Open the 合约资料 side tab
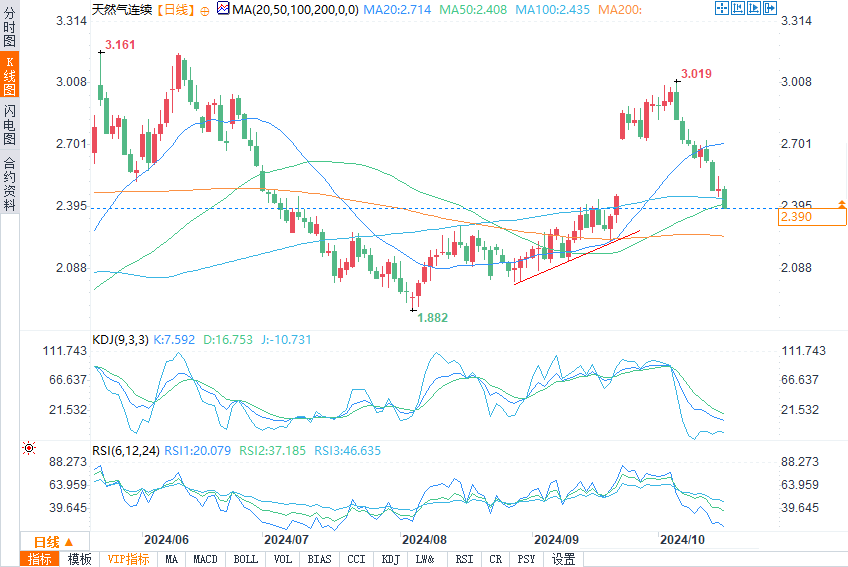Viewport: 848px width, 567px height. 9,183
